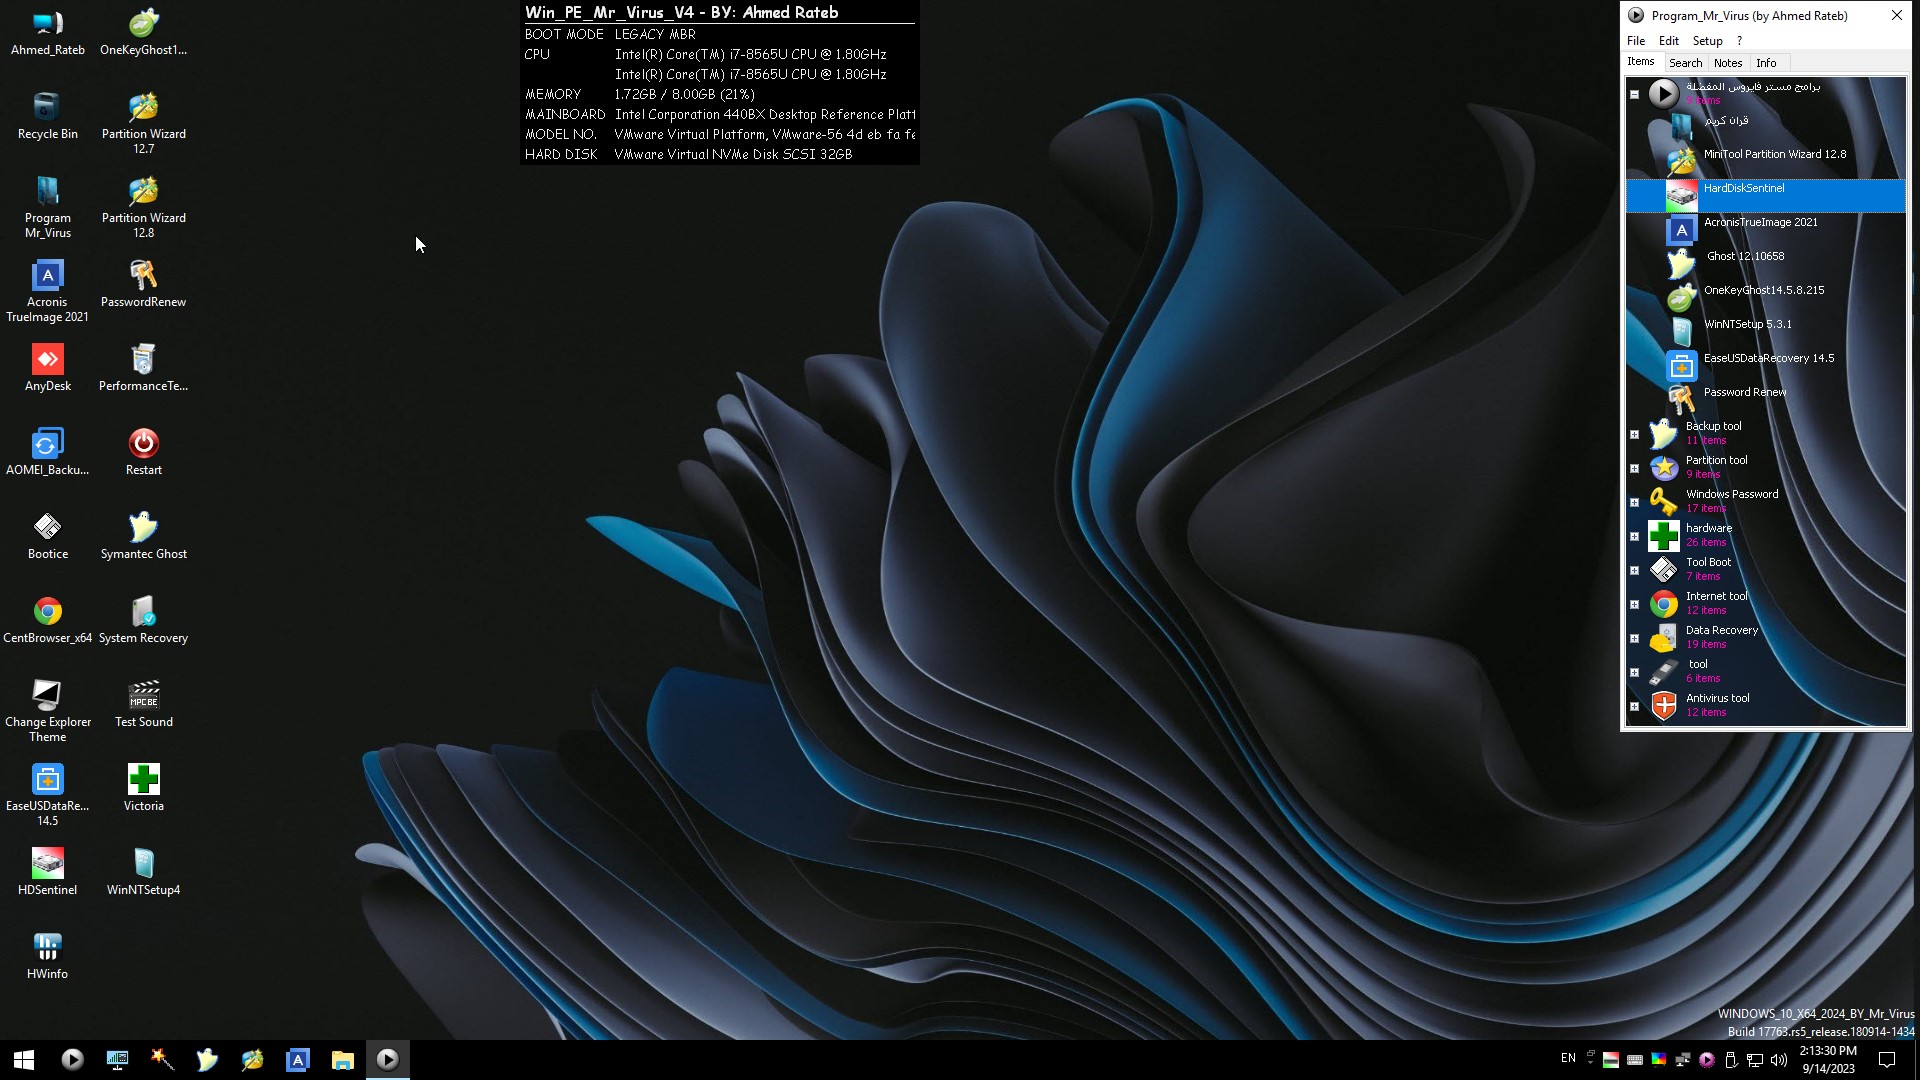Open the Windows Start button
The image size is (1920, 1080).
24,1060
